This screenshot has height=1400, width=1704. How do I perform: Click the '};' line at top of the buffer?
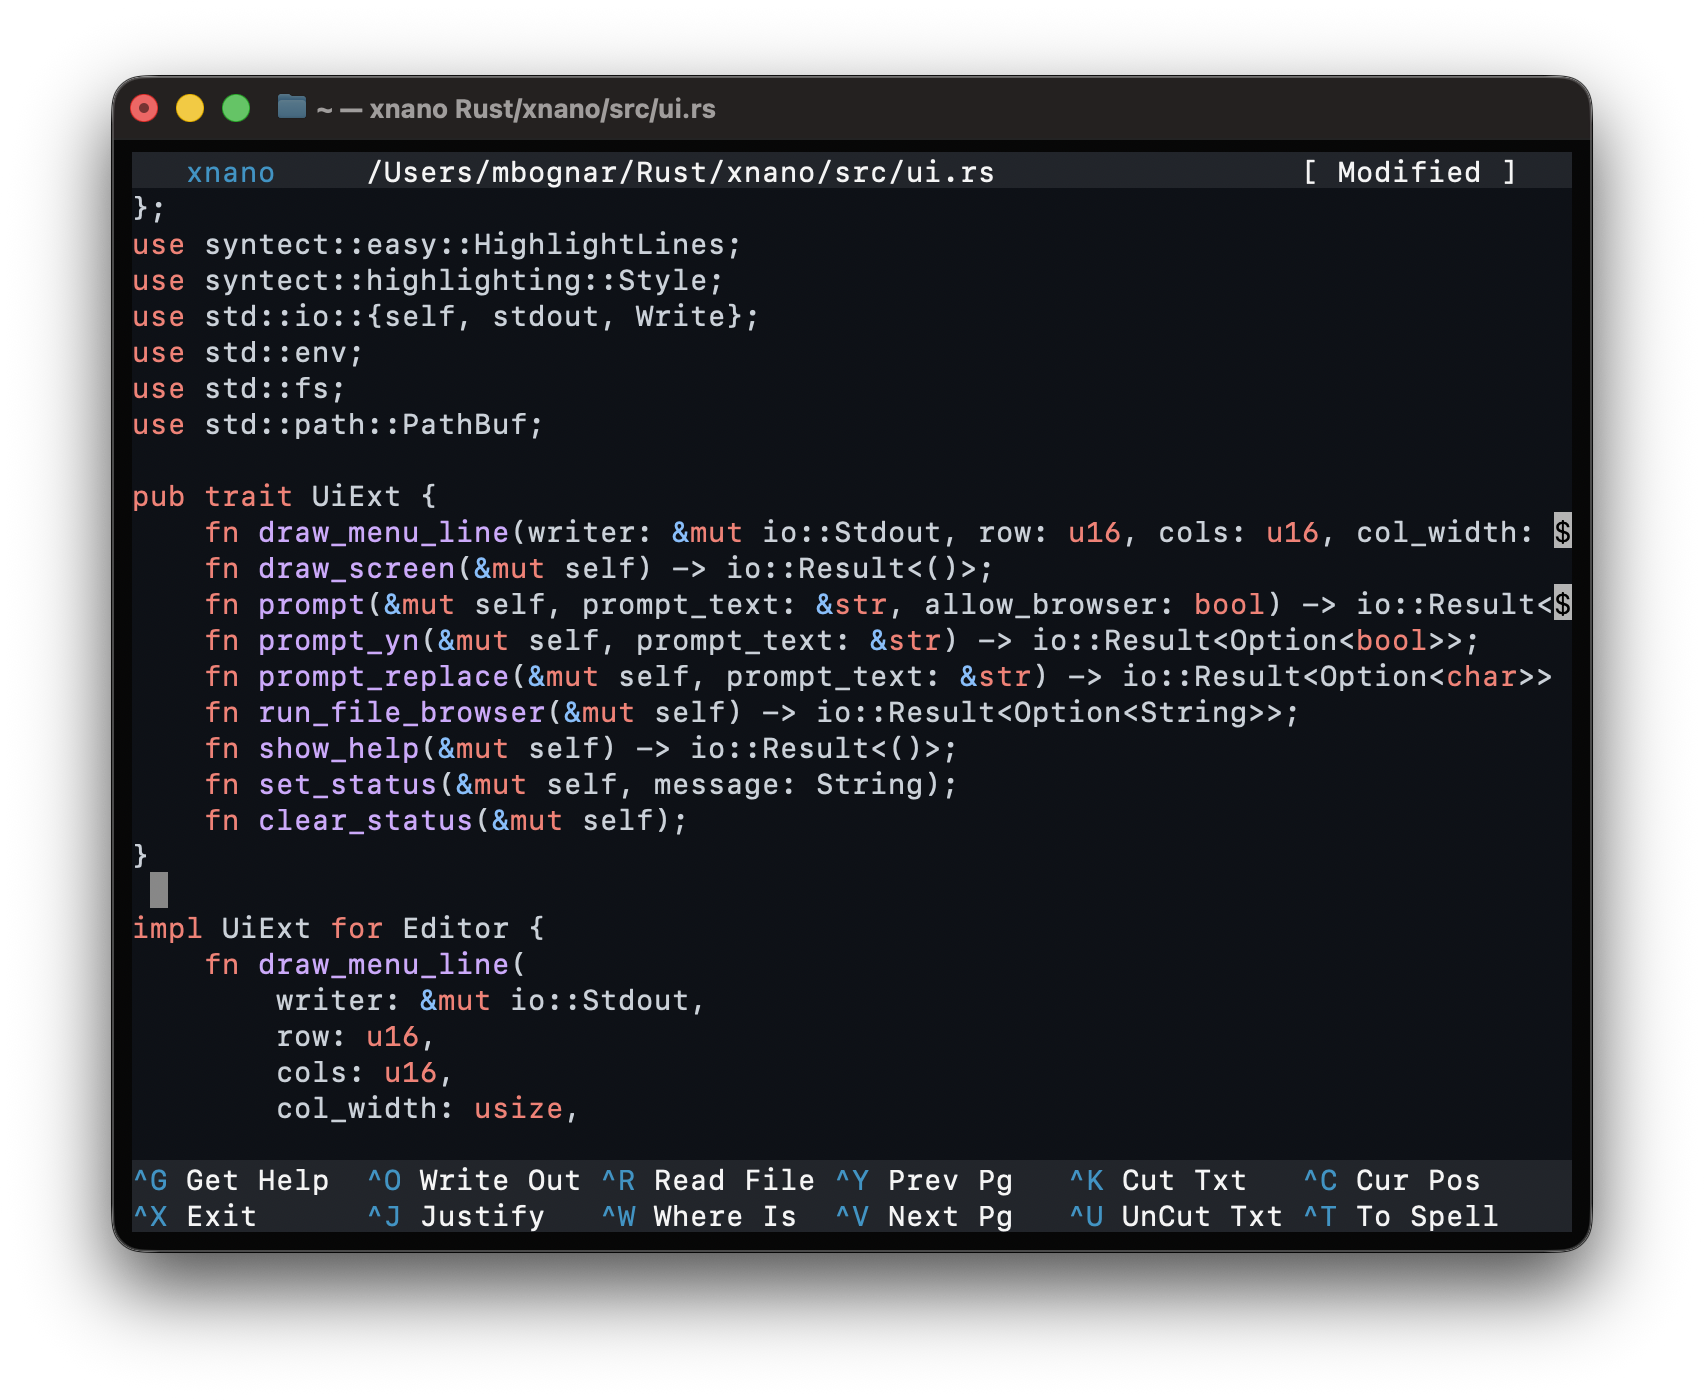[x=149, y=208]
